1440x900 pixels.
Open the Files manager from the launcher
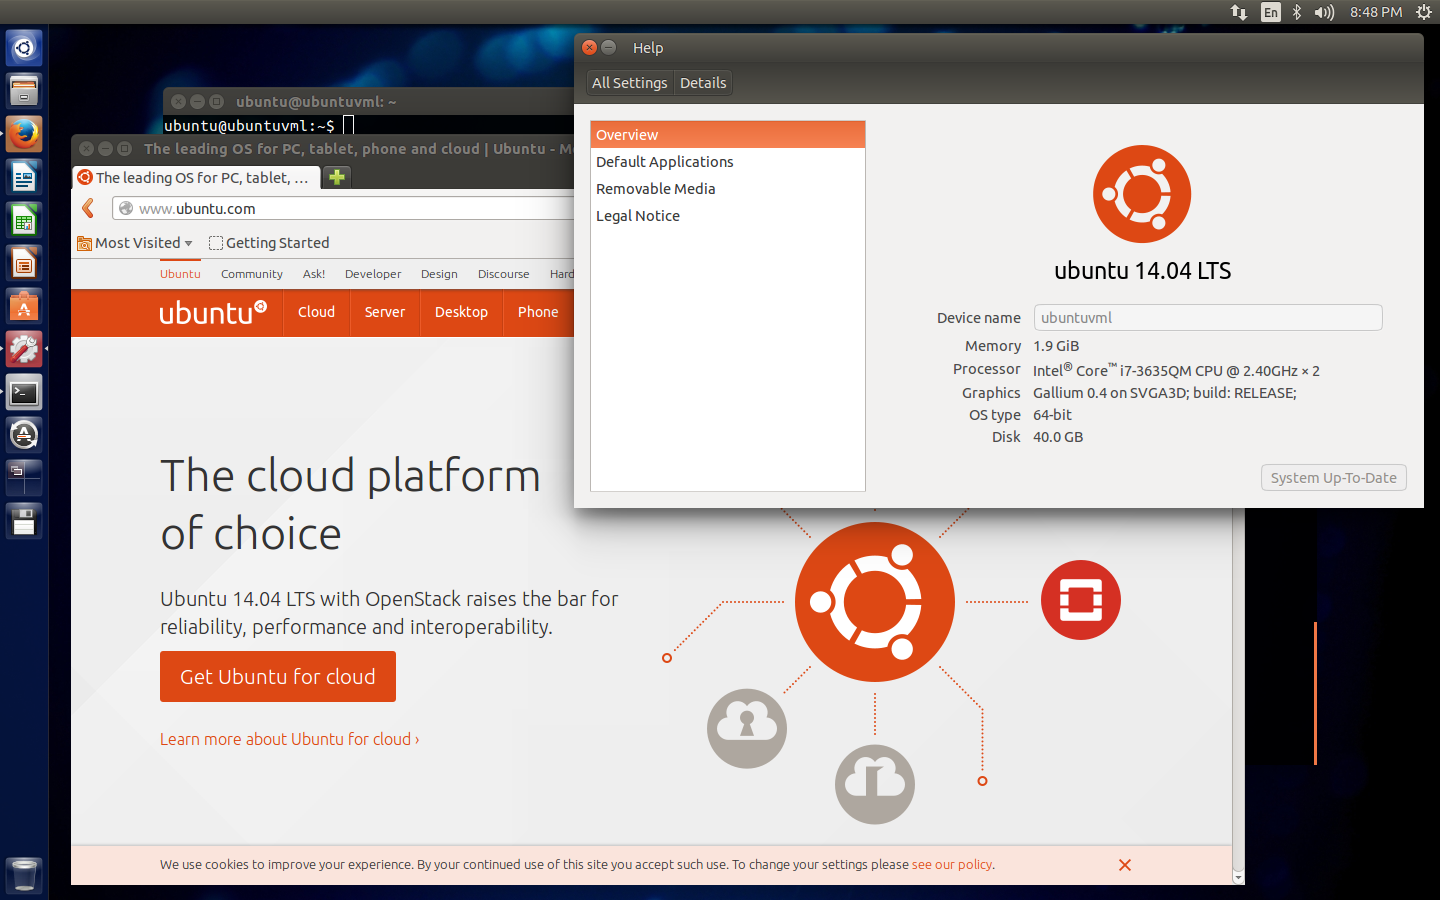(x=24, y=91)
